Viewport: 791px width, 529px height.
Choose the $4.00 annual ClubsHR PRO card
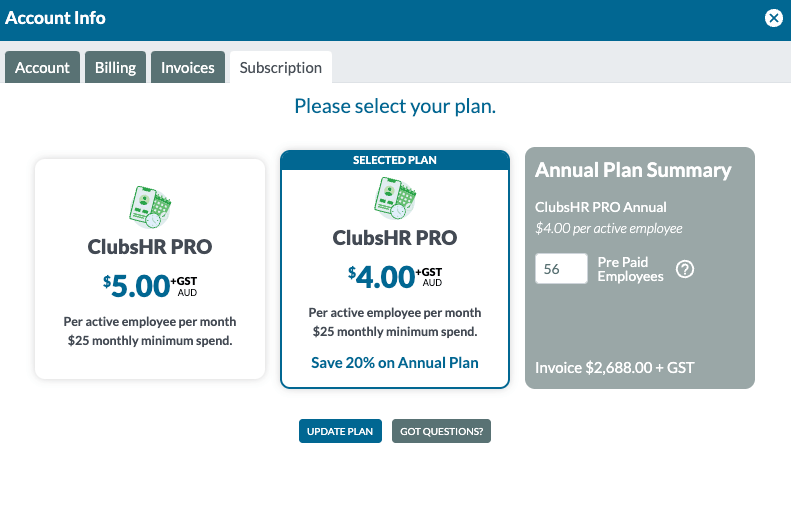point(395,269)
